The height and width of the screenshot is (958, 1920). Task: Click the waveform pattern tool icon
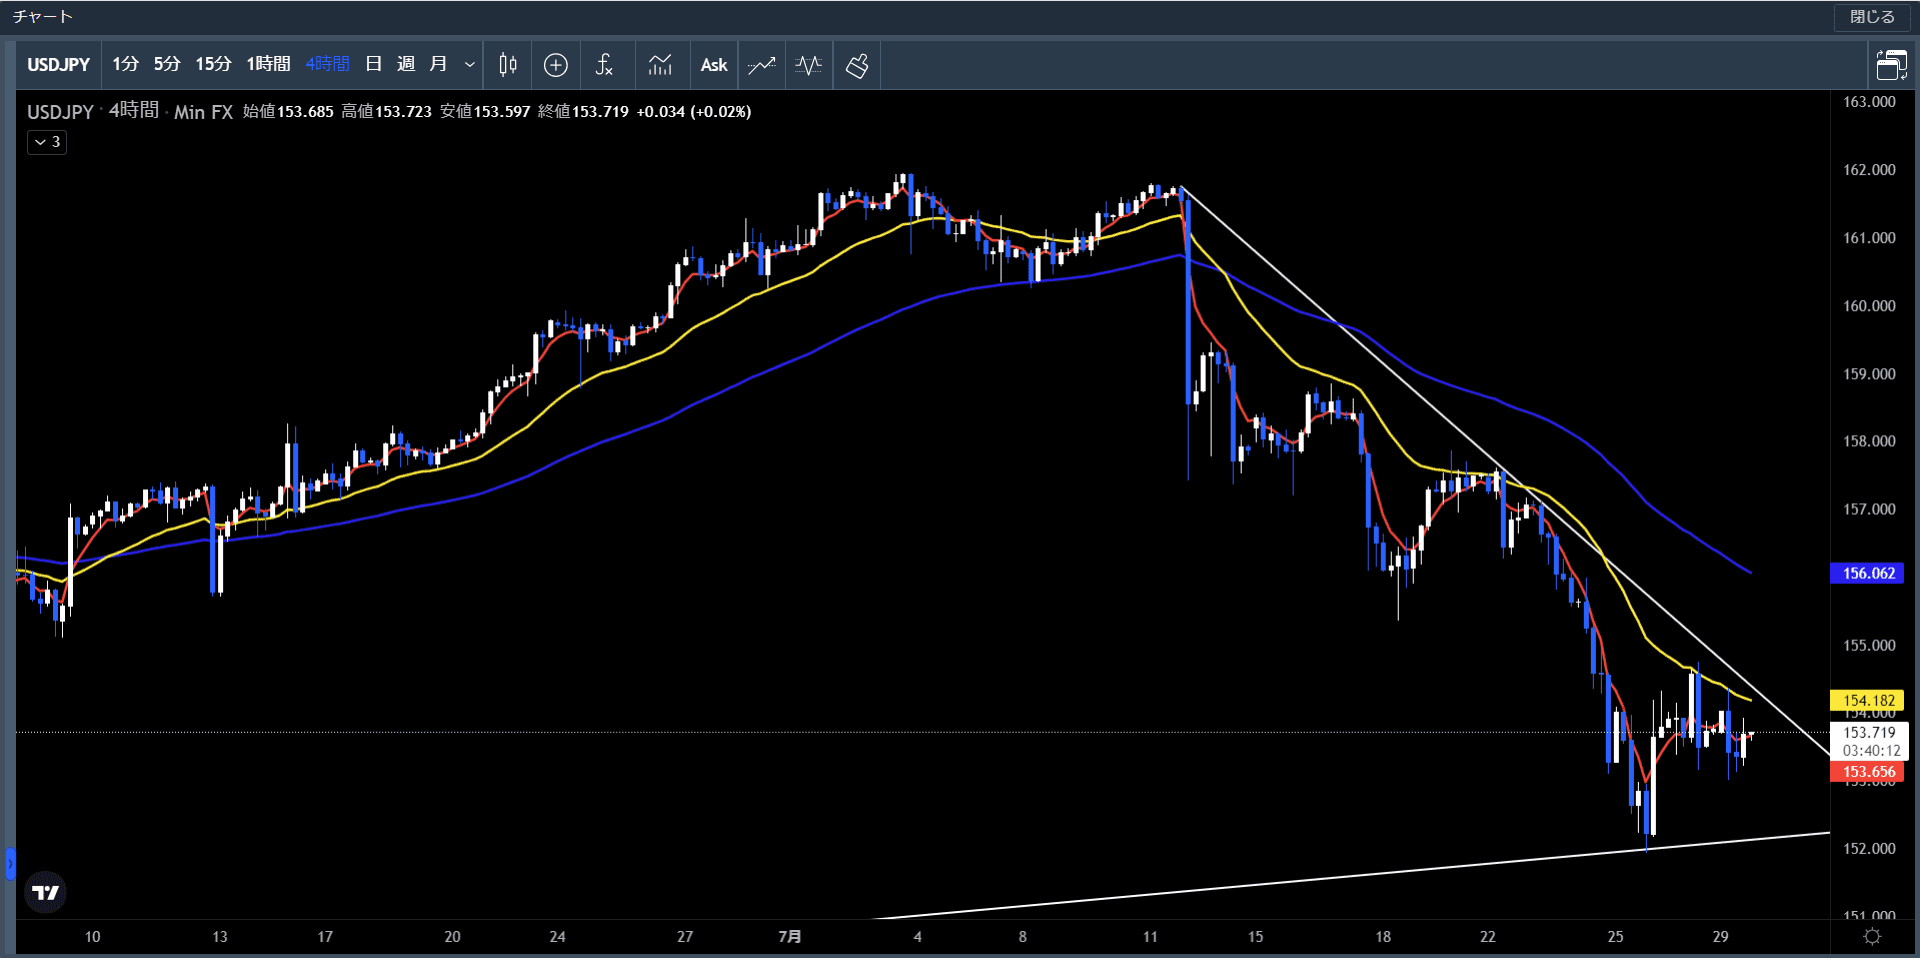pos(809,65)
